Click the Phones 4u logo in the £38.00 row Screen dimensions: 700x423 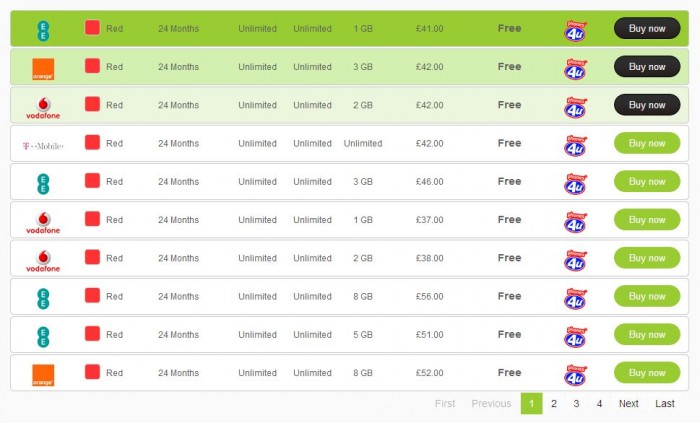pos(574,259)
